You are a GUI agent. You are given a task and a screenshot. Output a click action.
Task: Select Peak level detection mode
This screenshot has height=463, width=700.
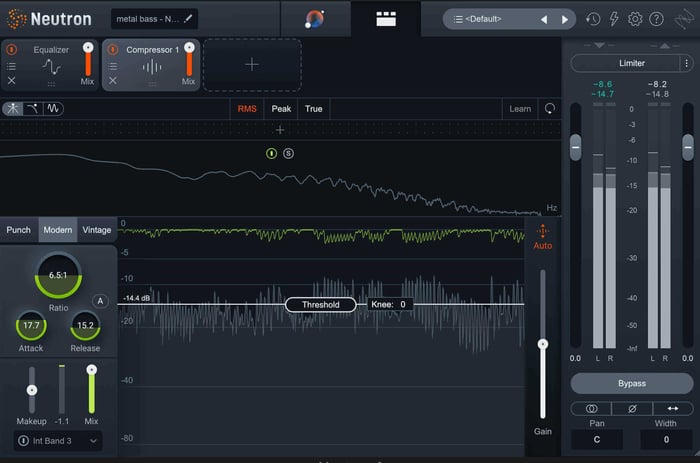(281, 109)
